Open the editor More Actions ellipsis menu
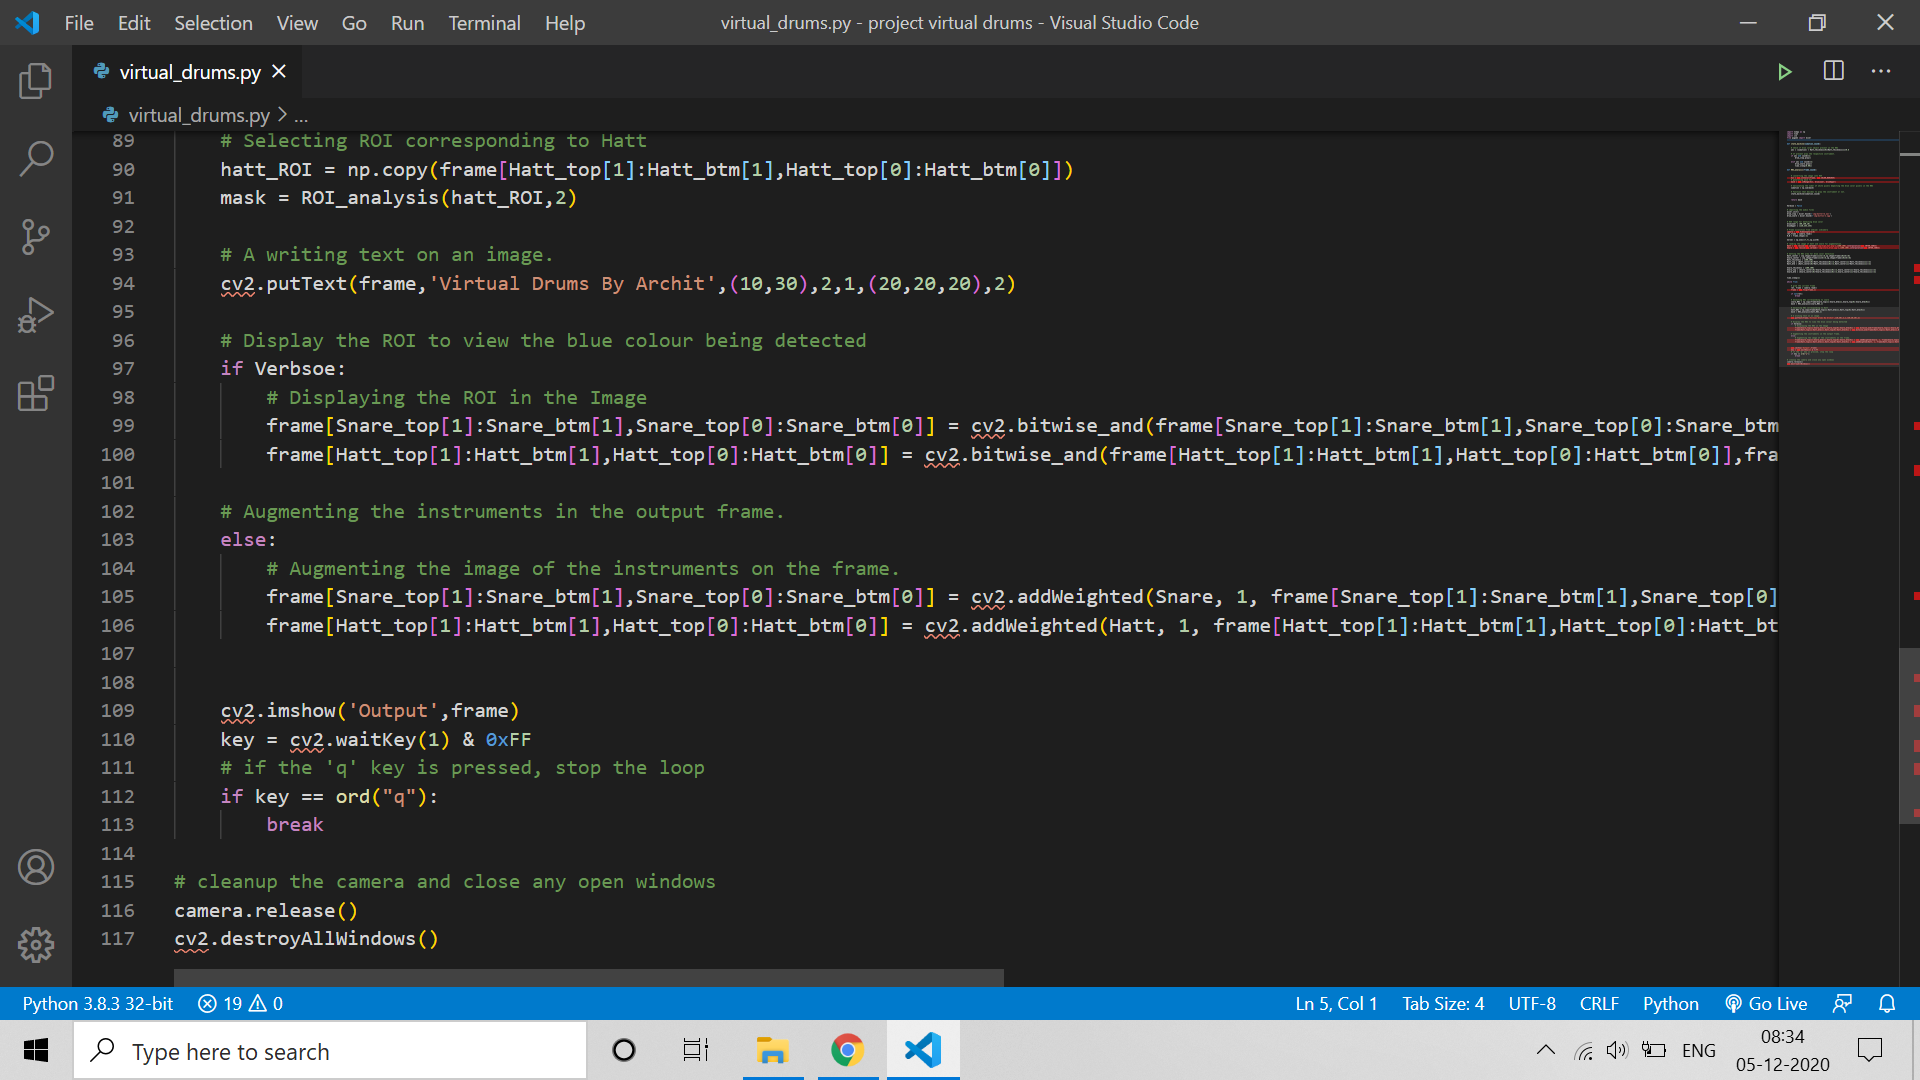Image resolution: width=1920 pixels, height=1080 pixels. (1881, 71)
